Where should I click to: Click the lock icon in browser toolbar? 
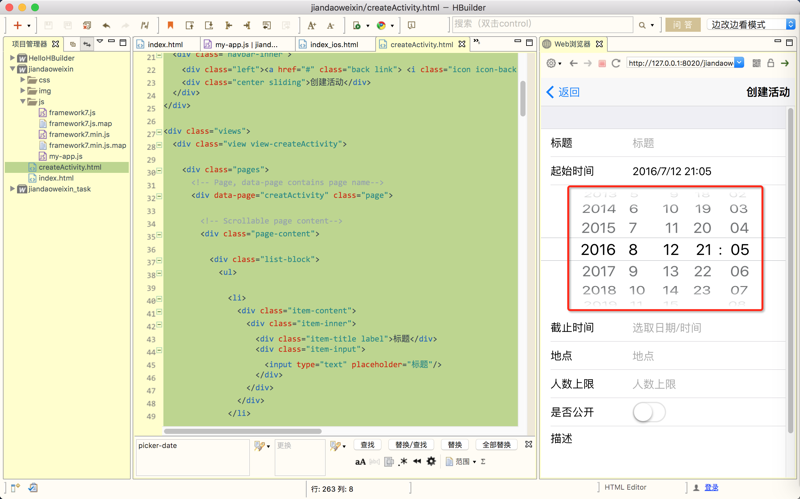coord(771,63)
